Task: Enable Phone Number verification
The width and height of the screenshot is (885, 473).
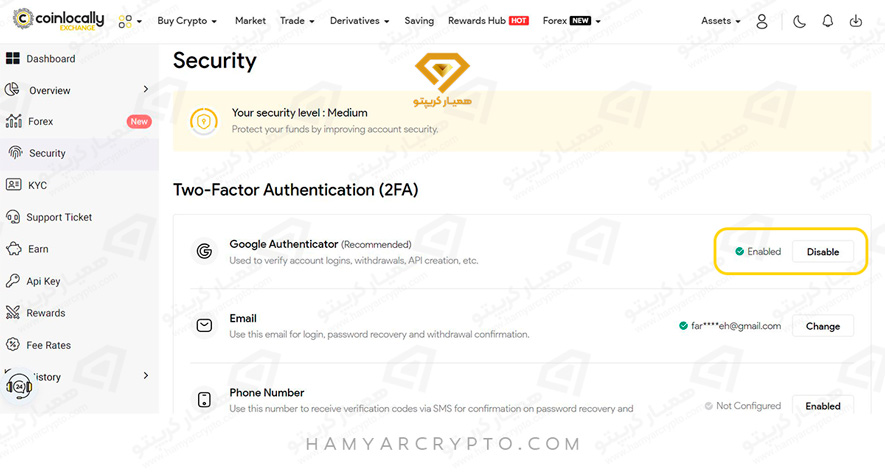Action: point(823,406)
